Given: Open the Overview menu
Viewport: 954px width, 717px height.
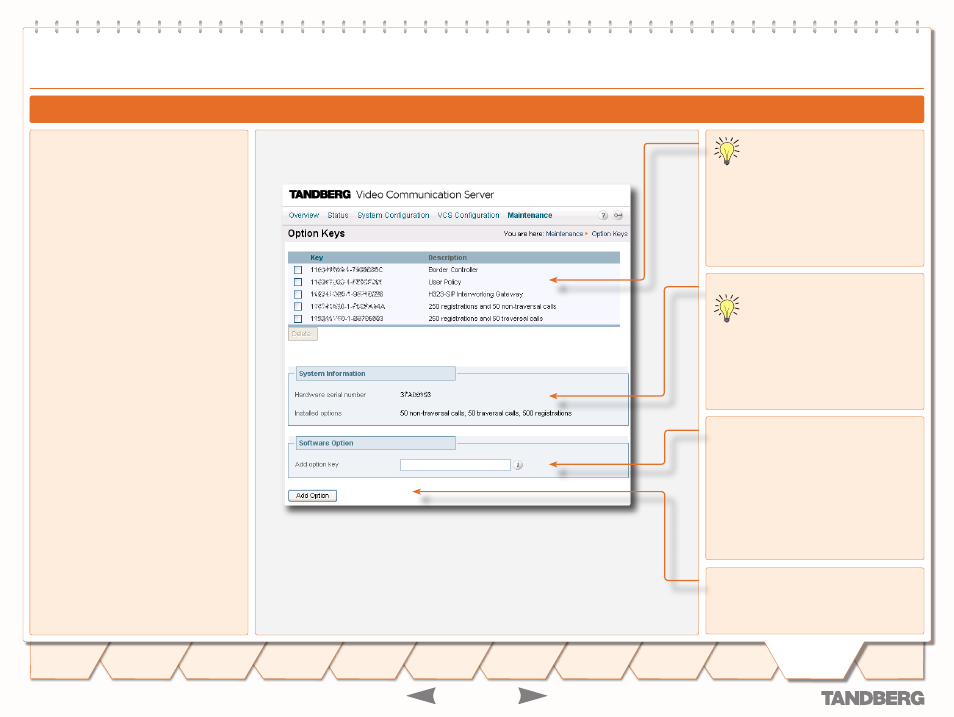Looking at the screenshot, I should (304, 215).
